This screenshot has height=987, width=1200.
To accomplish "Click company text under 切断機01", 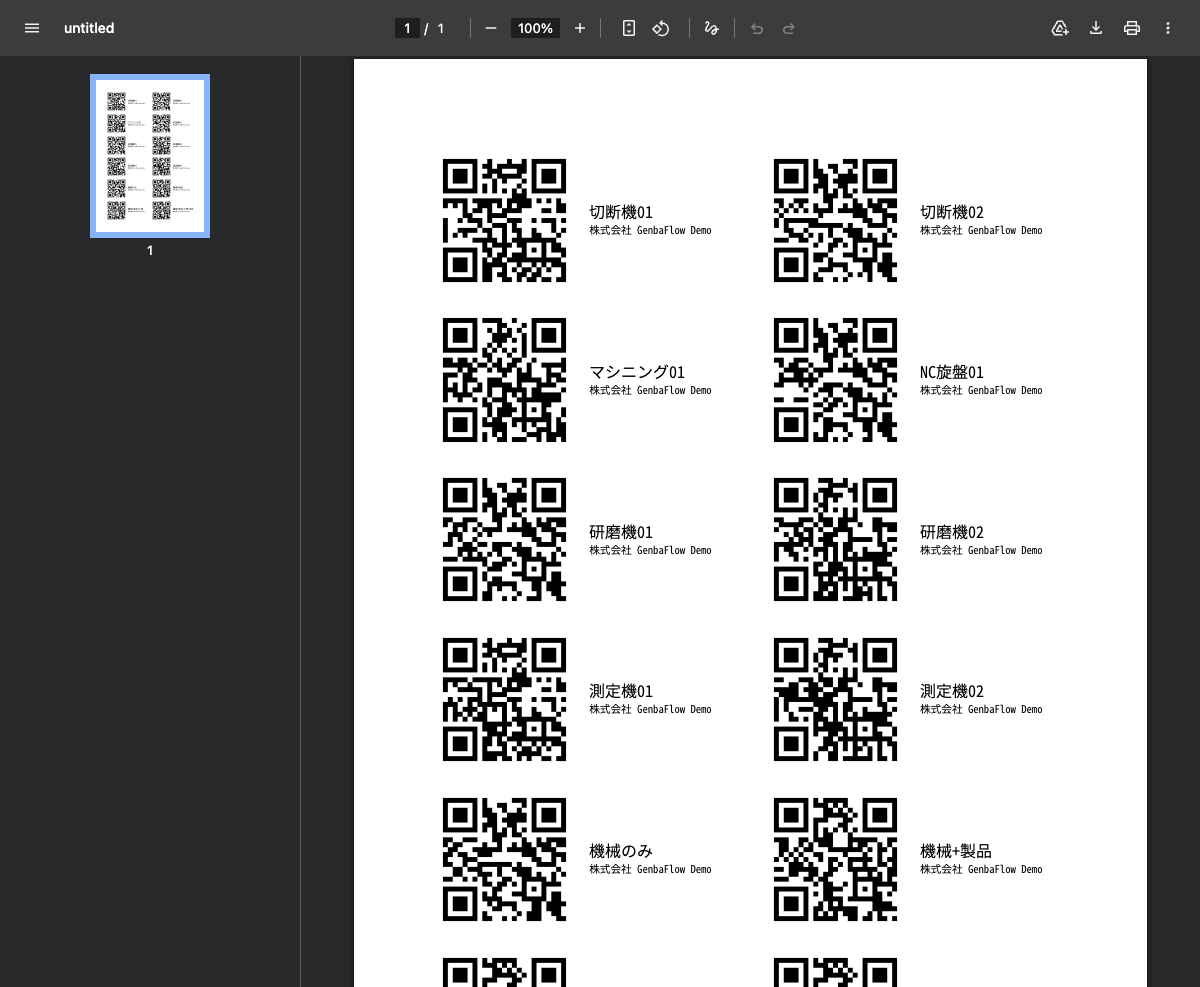I will coord(650,230).
